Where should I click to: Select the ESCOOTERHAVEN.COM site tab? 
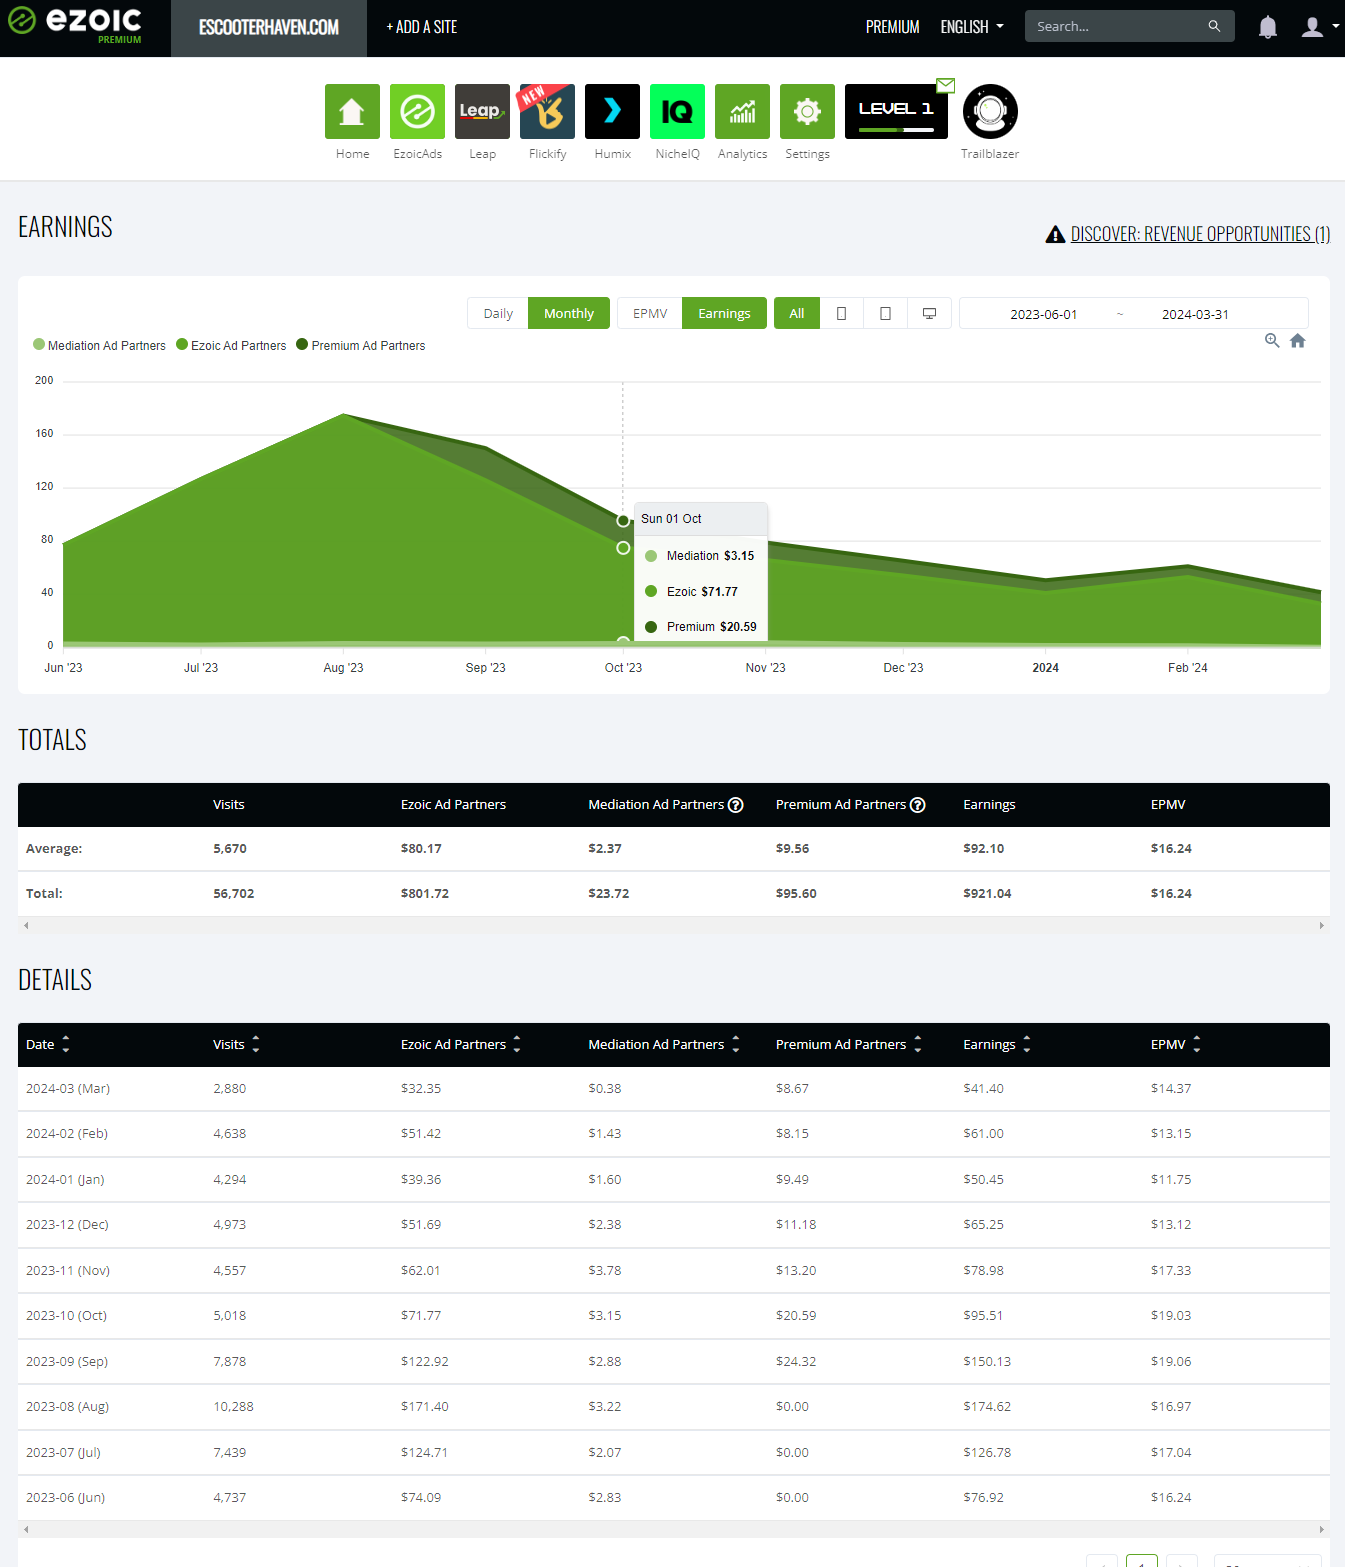click(x=269, y=28)
